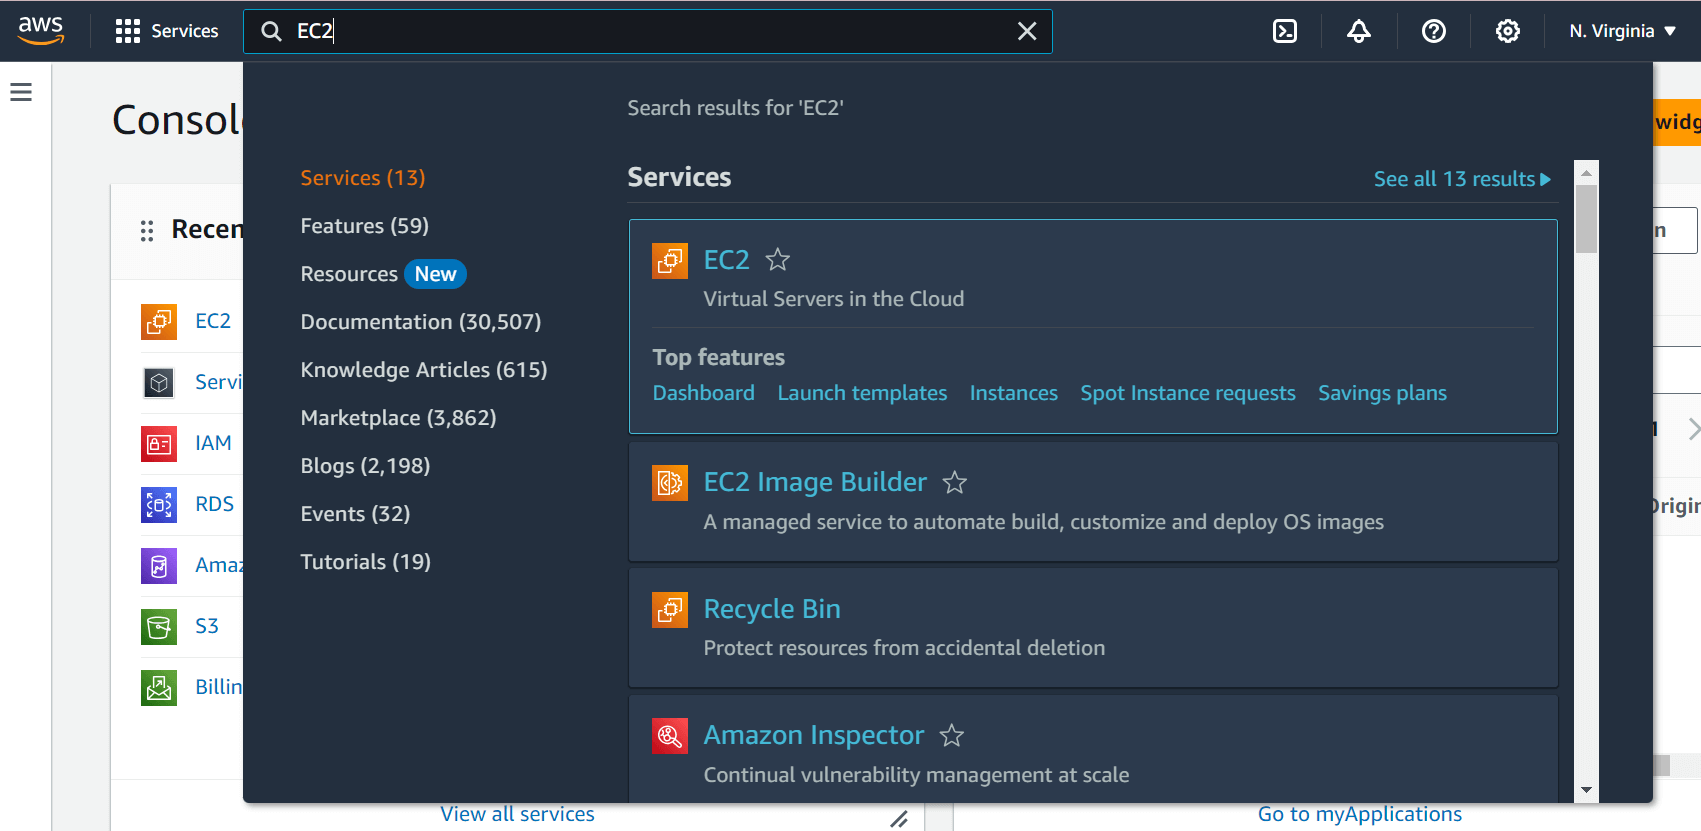Click the scroll down arrow in results
Screen dimensions: 1701x831
click(x=1586, y=790)
